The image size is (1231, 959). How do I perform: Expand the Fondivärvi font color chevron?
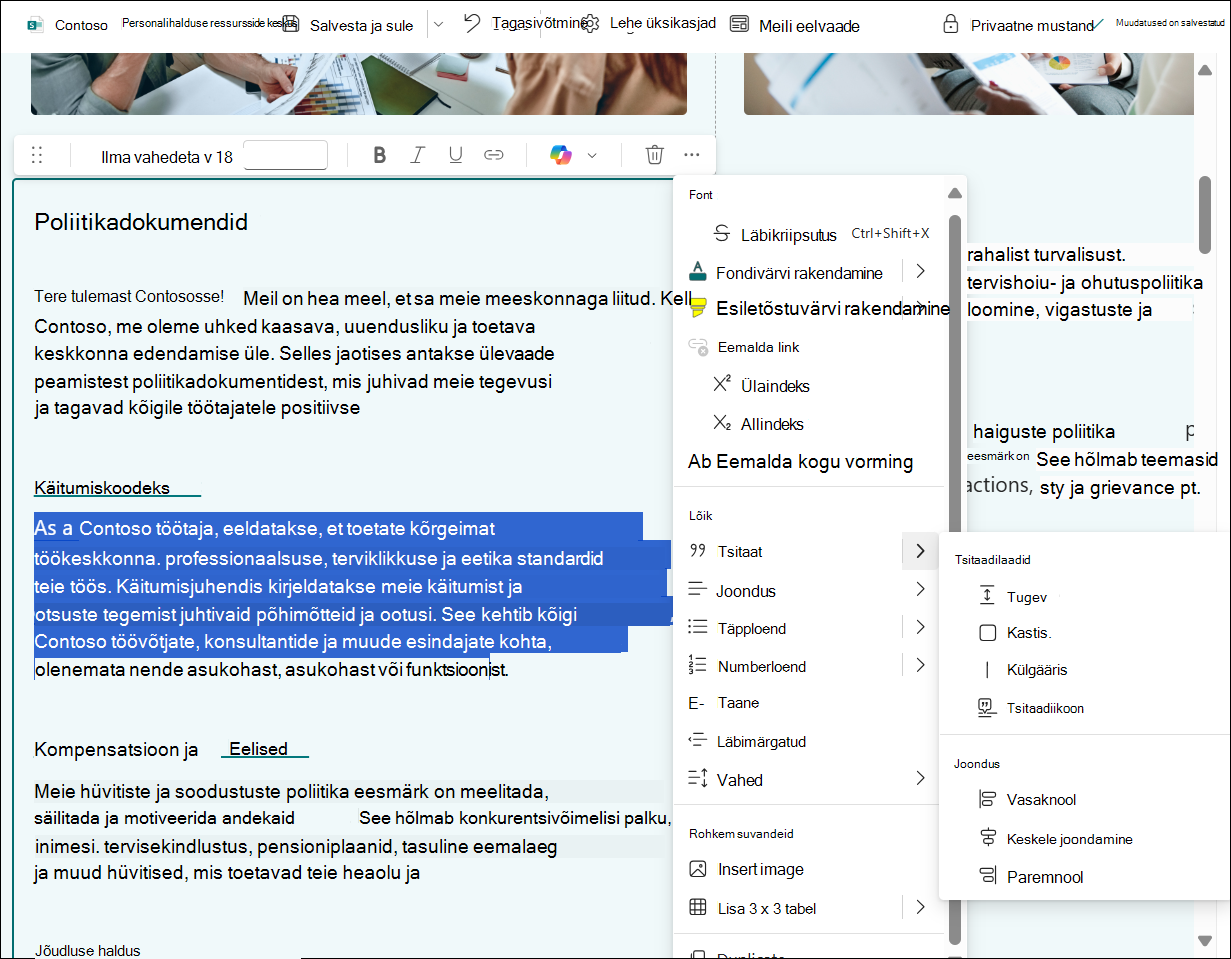pyautogui.click(x=920, y=271)
